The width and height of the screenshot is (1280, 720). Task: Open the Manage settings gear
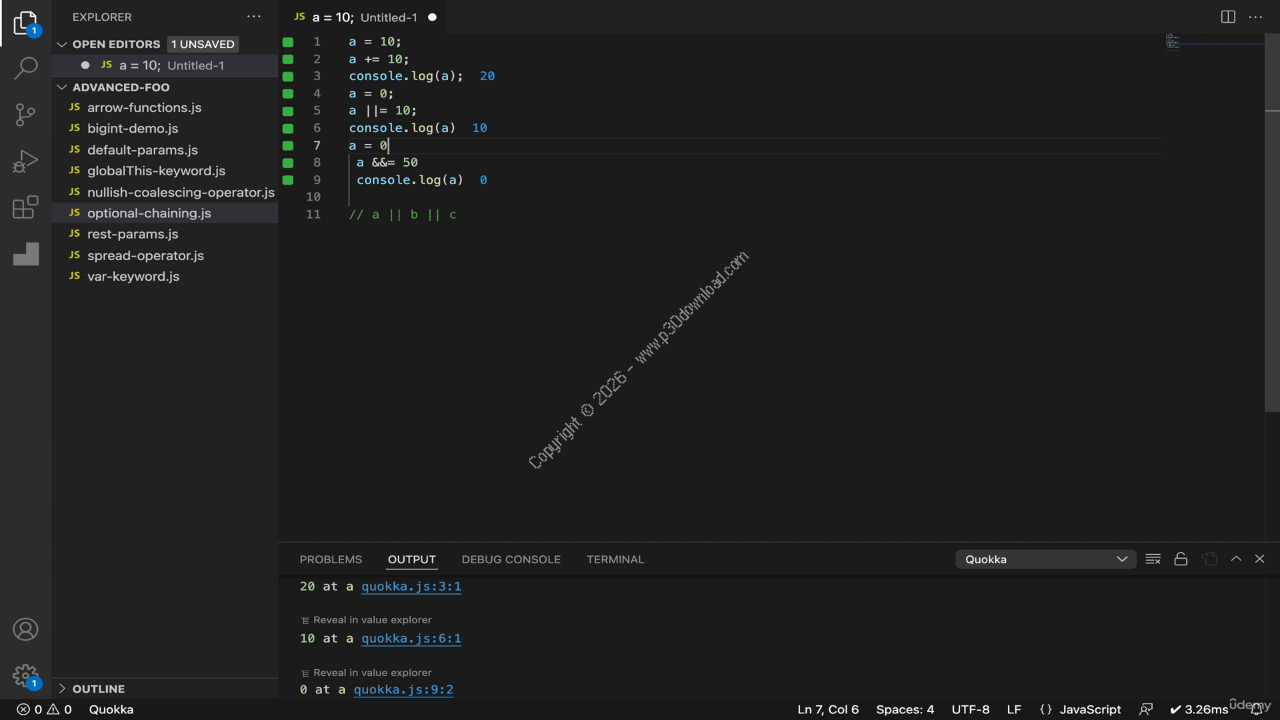pos(26,676)
